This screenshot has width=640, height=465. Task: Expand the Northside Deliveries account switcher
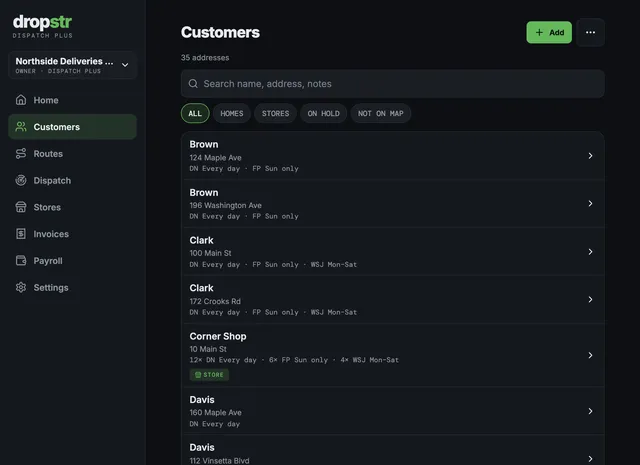click(x=72, y=65)
